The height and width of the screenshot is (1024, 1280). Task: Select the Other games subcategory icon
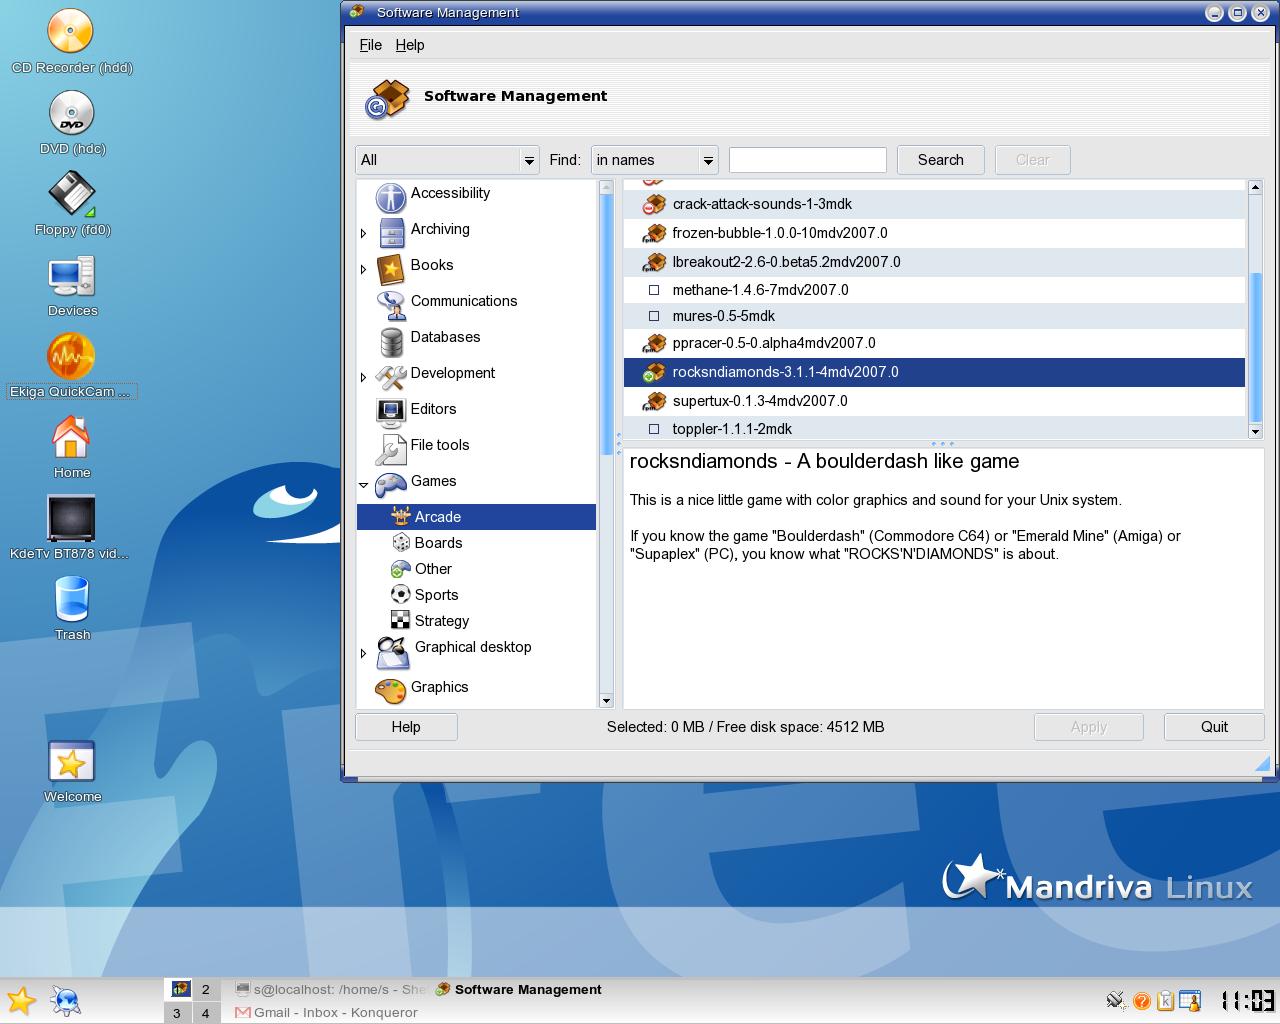coord(400,569)
